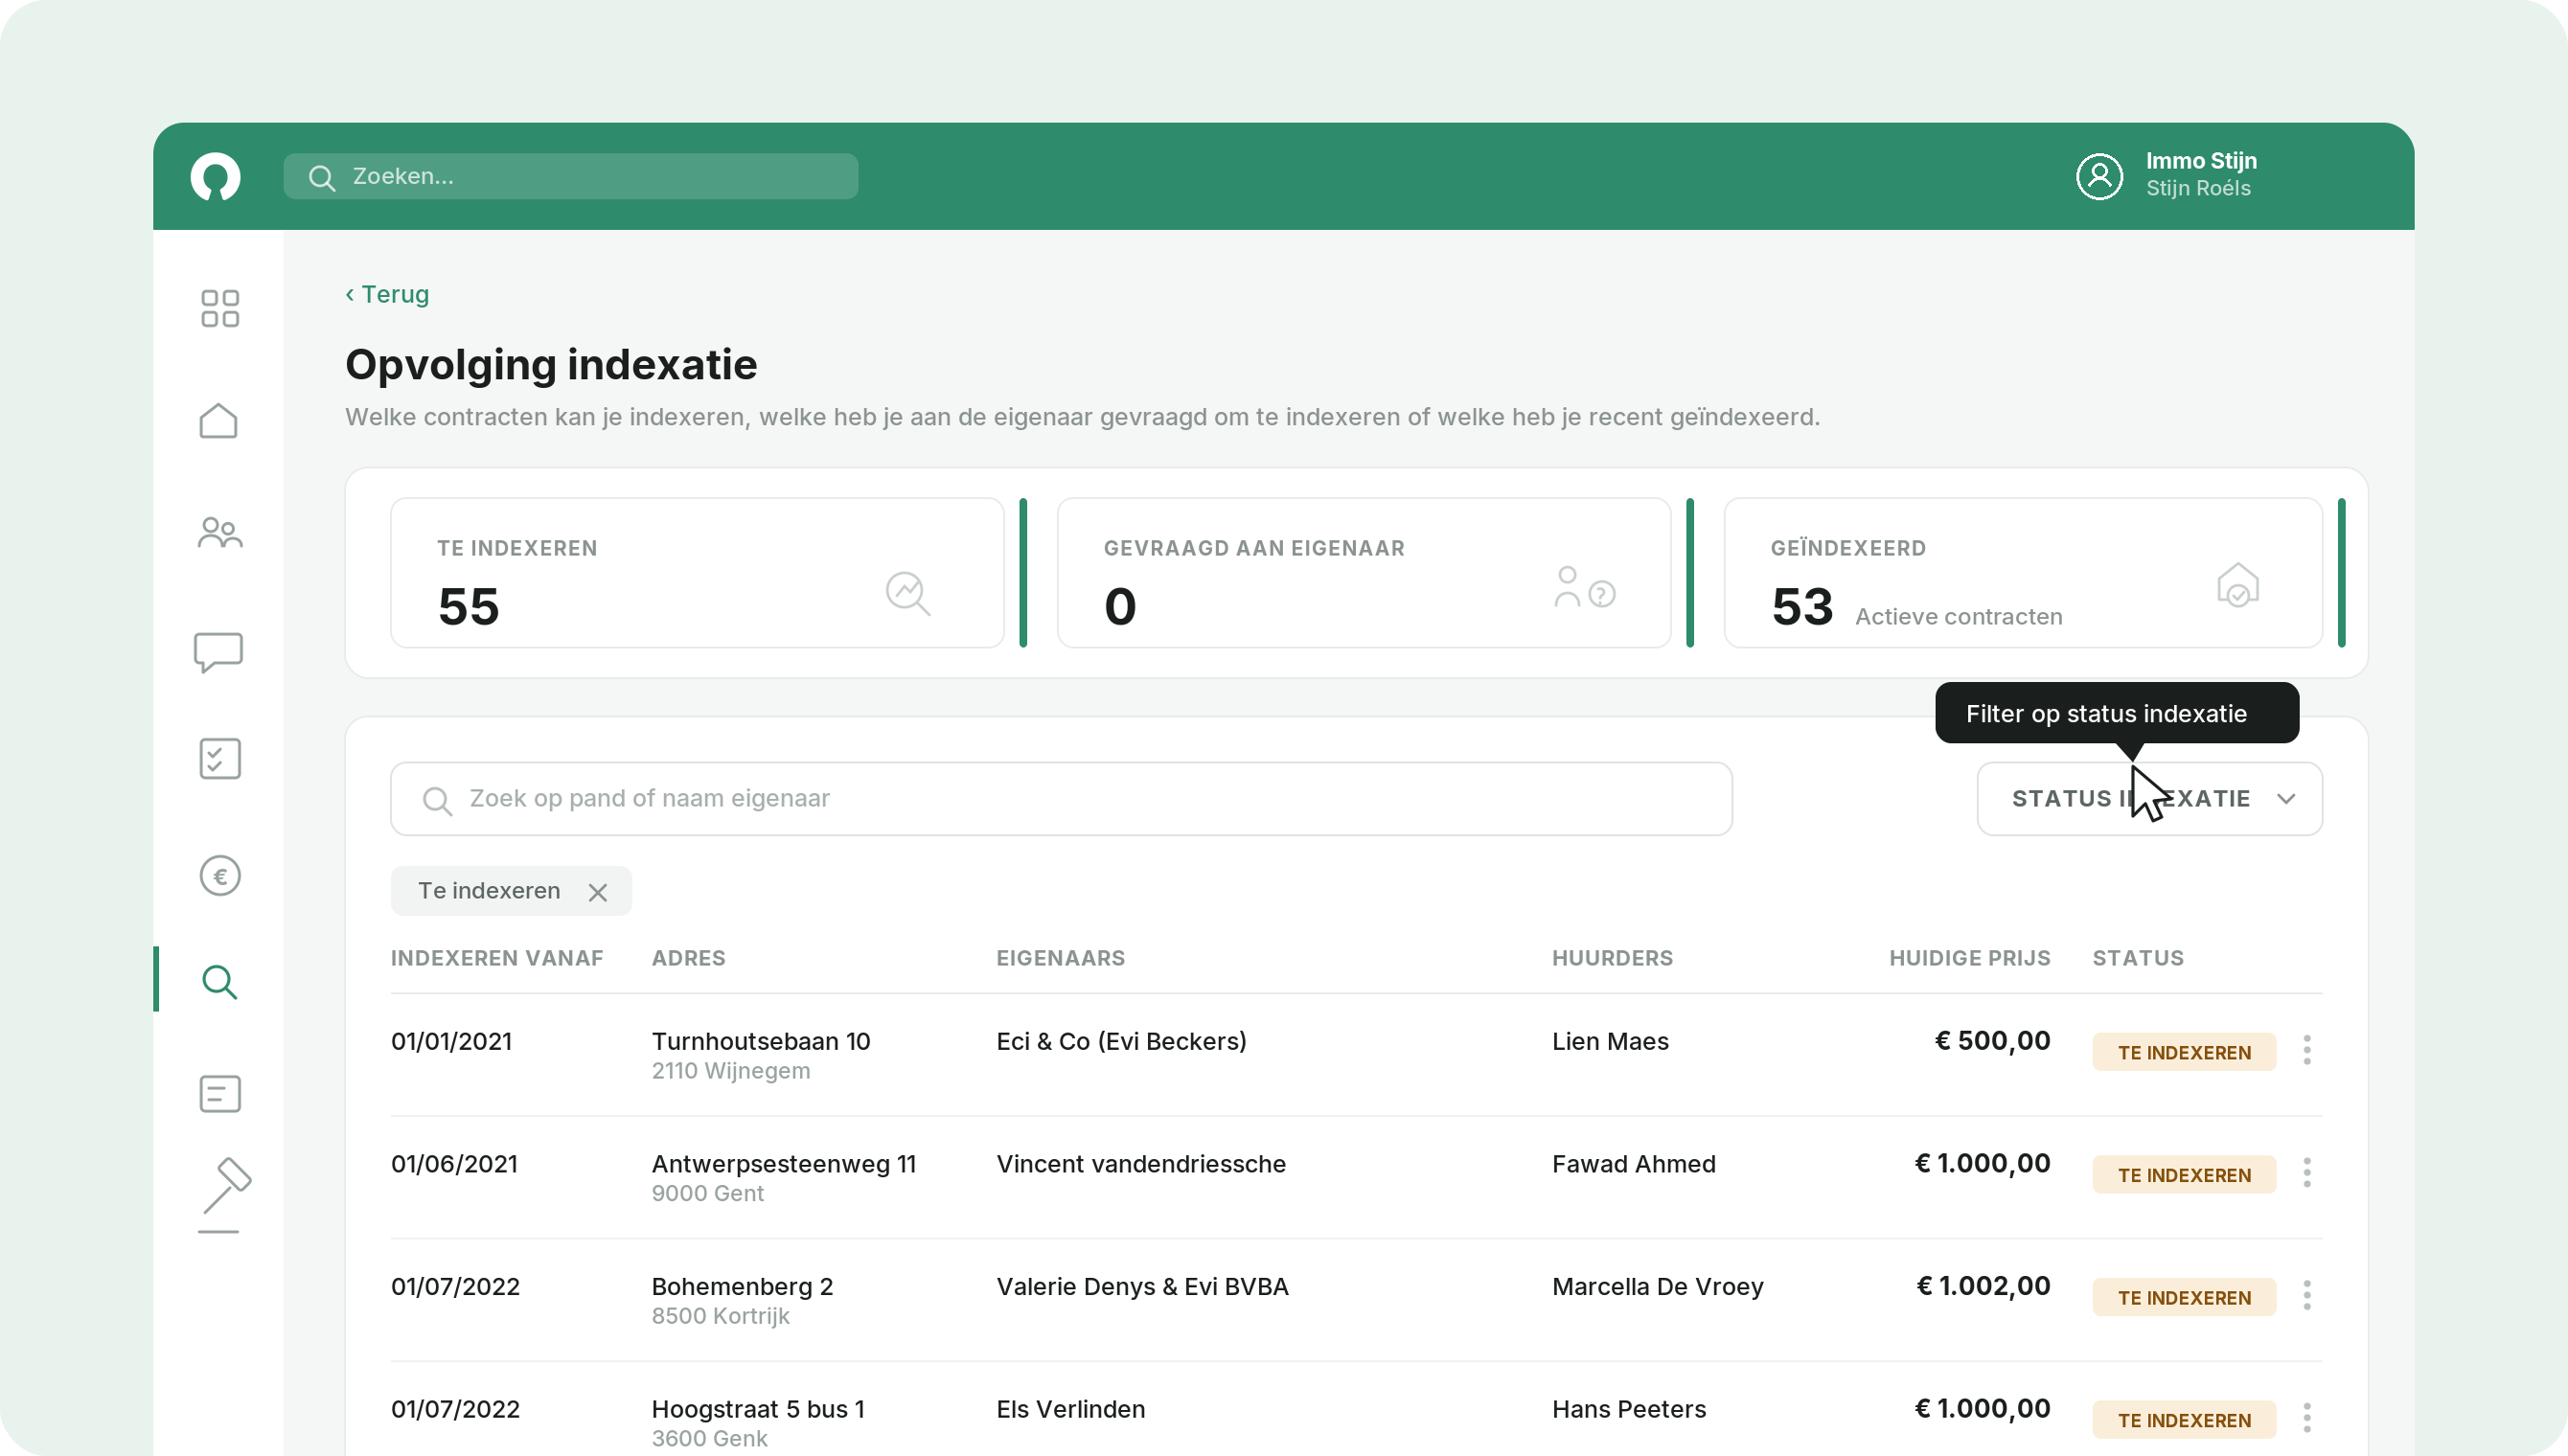The height and width of the screenshot is (1456, 2568).
Task: Click the person question icon in Gevraagd card
Action: click(x=1584, y=587)
